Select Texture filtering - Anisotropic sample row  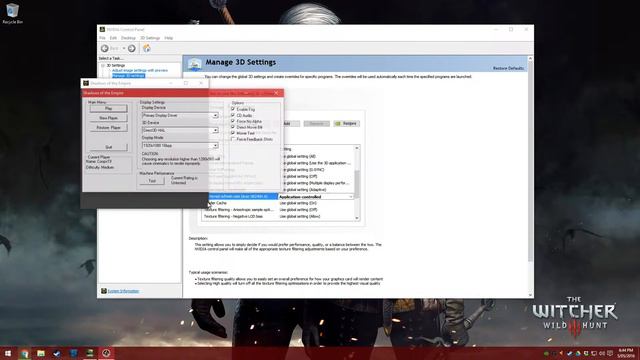click(x=278, y=210)
